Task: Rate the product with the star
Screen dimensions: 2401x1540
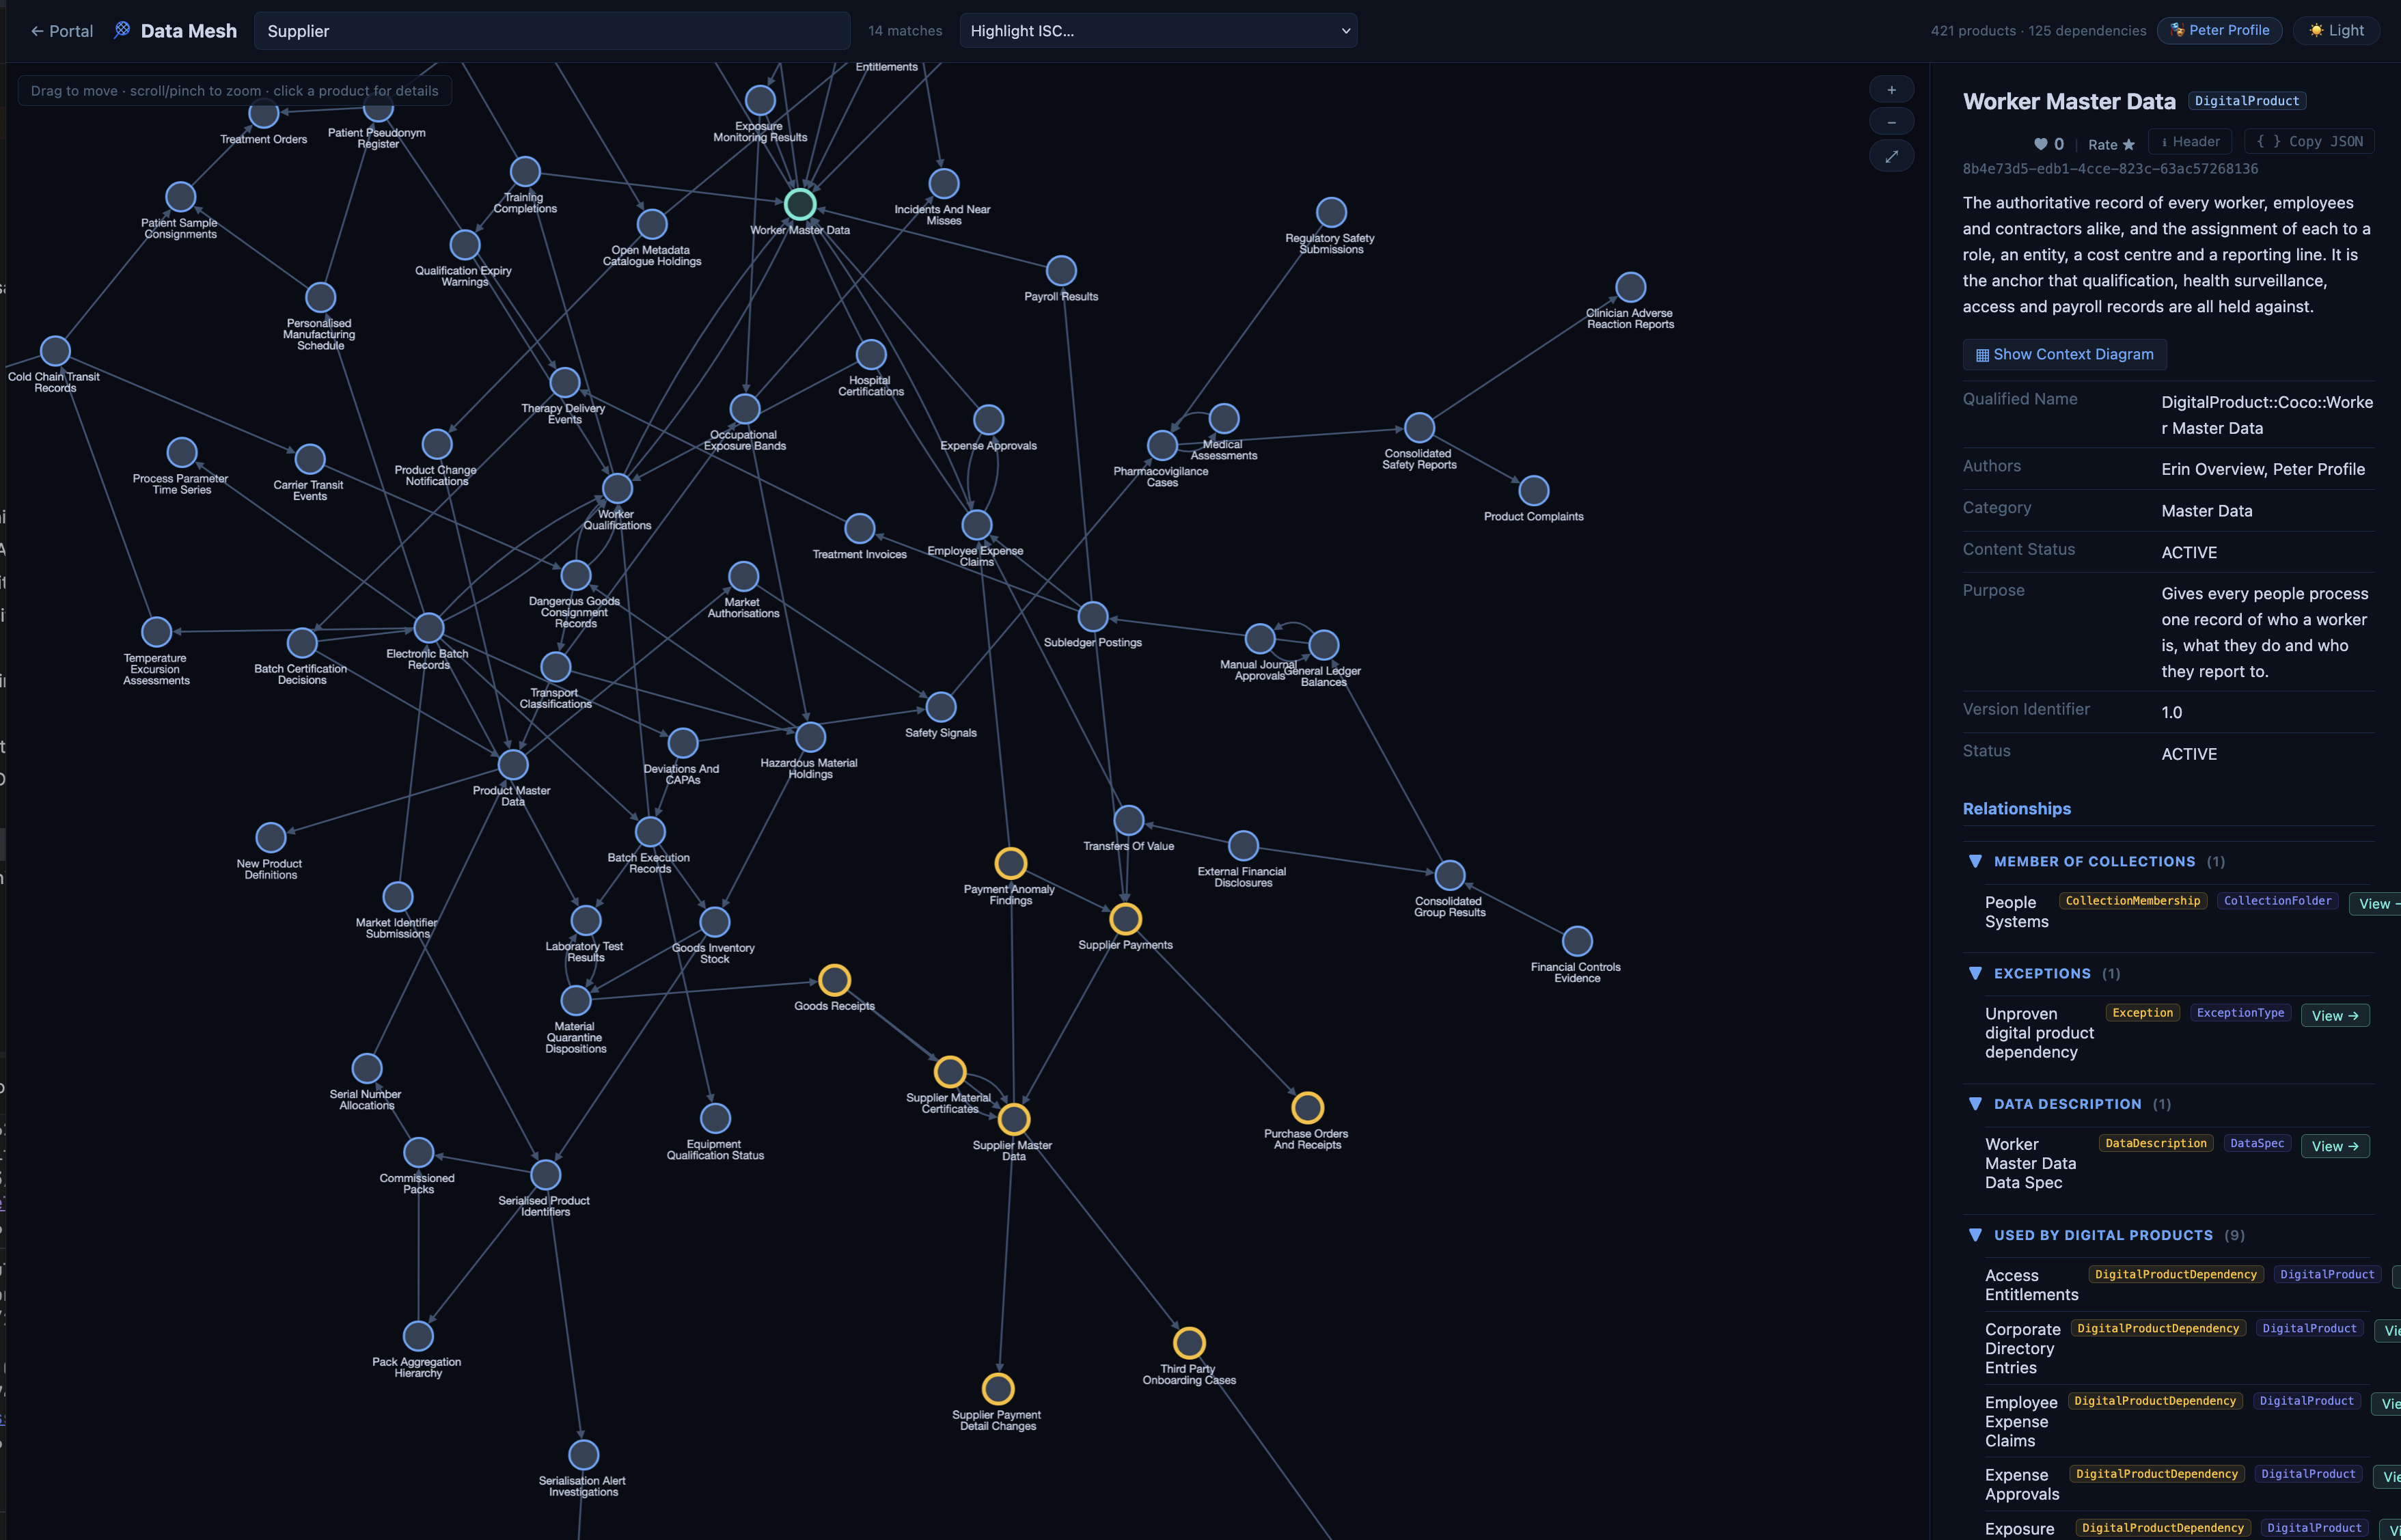Action: coord(2111,145)
